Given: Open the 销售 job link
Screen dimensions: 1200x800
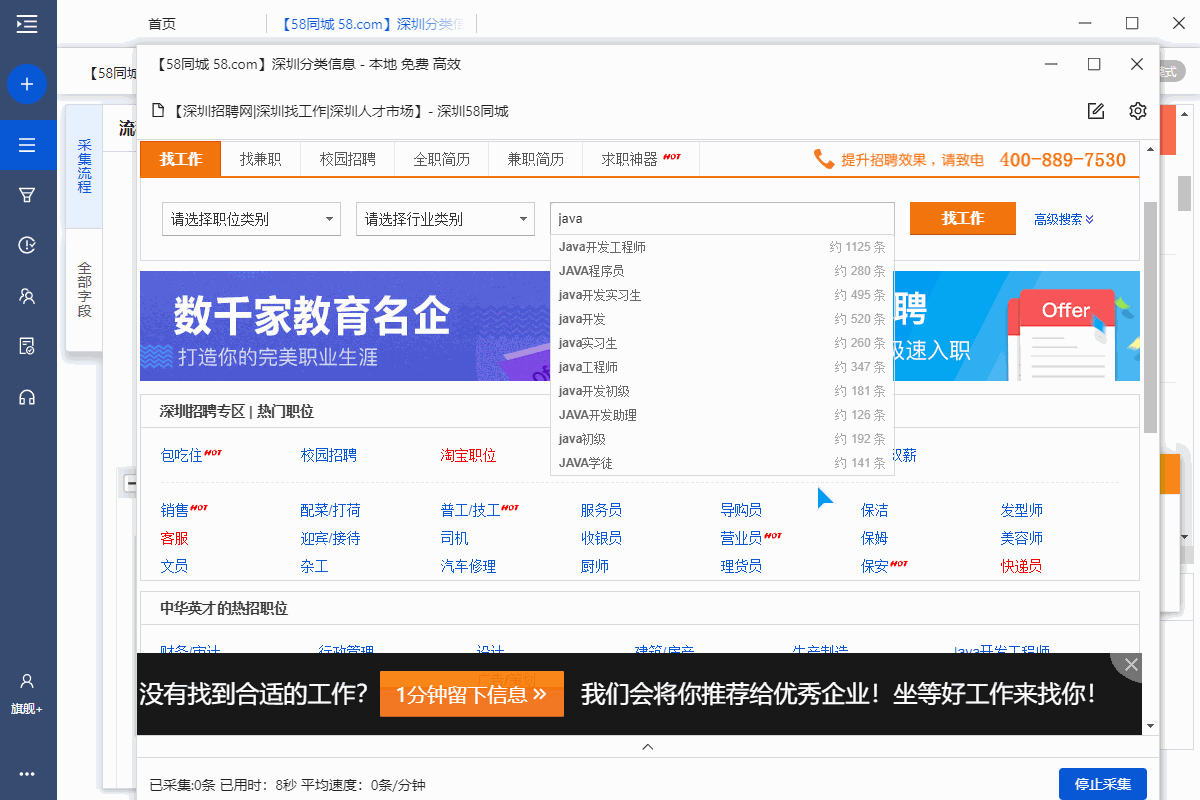Looking at the screenshot, I should coord(175,510).
